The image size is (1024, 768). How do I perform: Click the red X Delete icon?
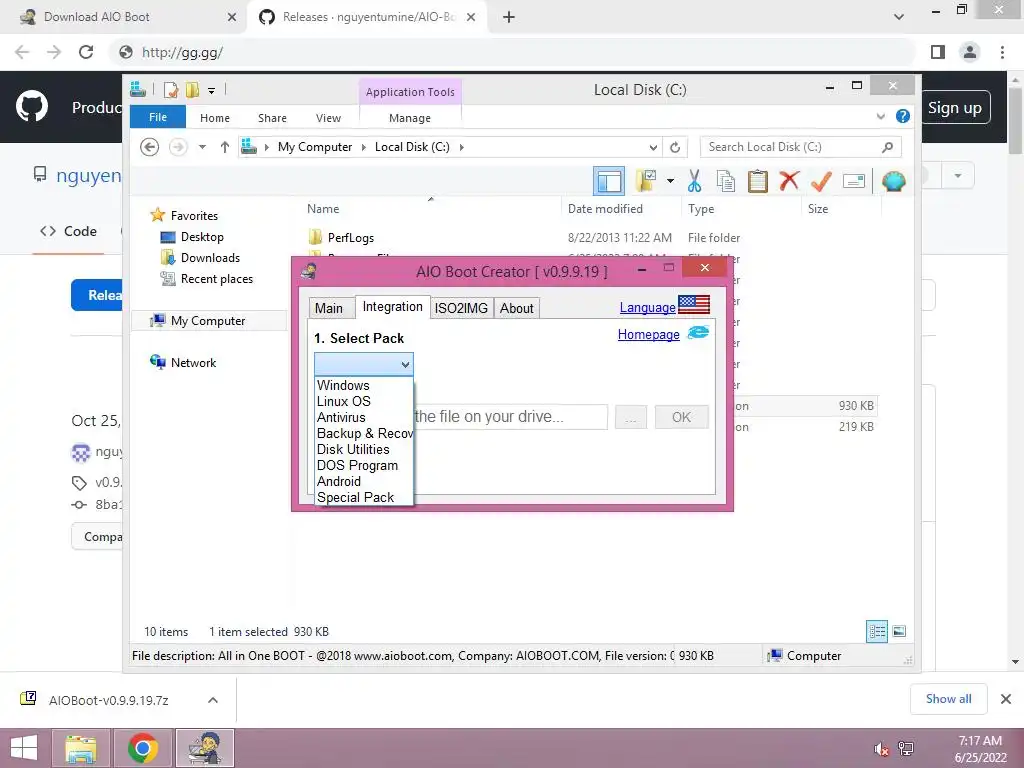click(790, 180)
